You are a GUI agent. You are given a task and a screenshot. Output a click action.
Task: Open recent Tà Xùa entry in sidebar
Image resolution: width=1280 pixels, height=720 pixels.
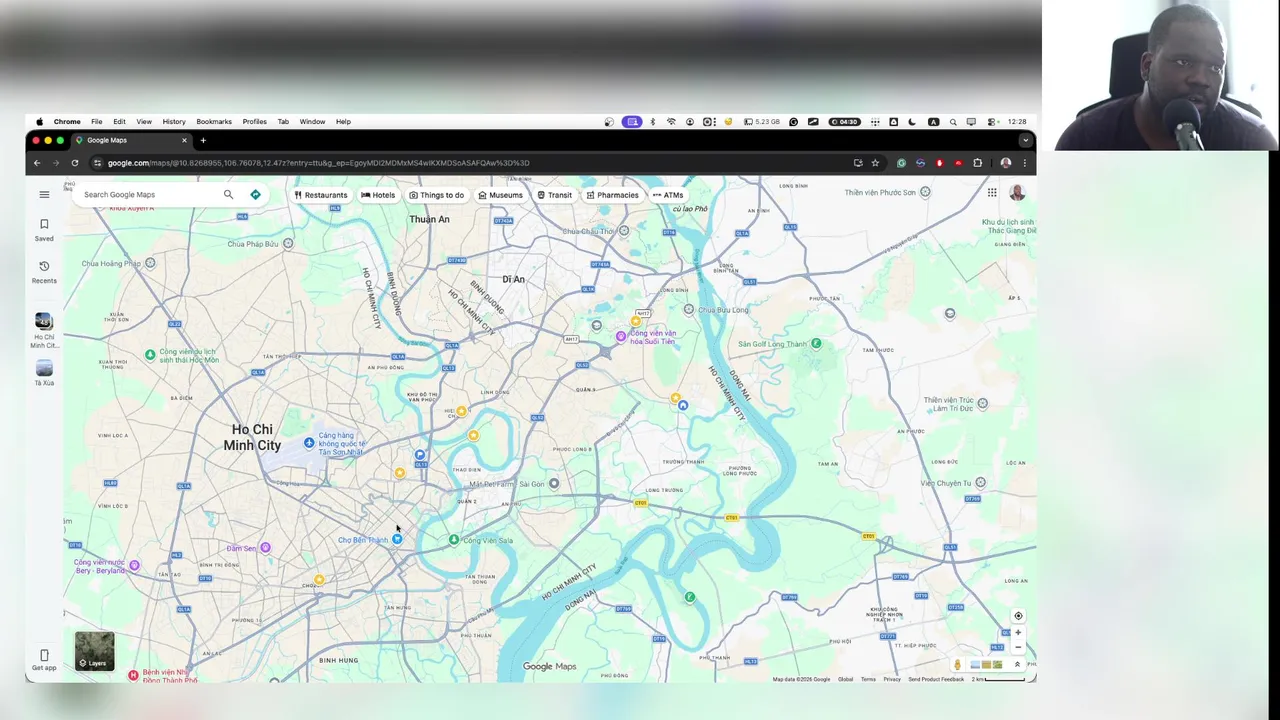pyautogui.click(x=44, y=374)
